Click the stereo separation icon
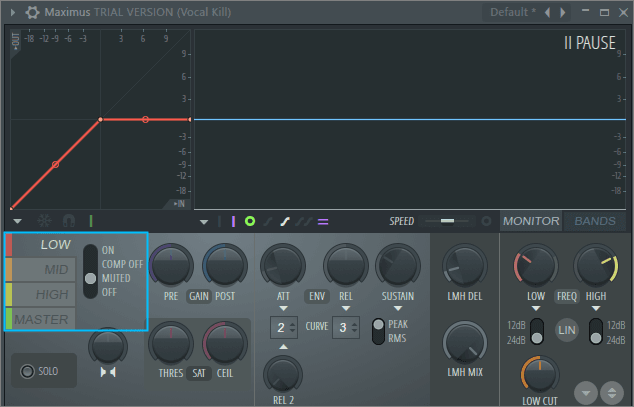The image size is (634, 407). [108, 371]
